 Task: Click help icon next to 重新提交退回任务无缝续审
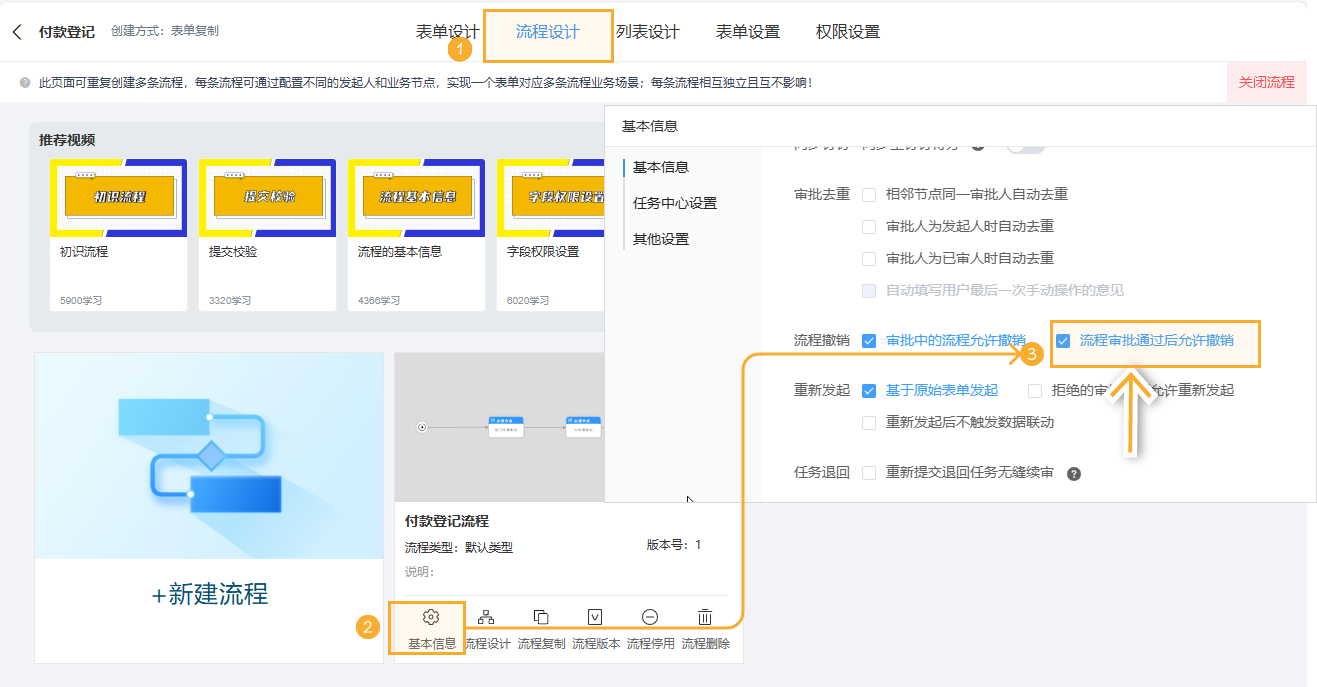[x=1074, y=473]
